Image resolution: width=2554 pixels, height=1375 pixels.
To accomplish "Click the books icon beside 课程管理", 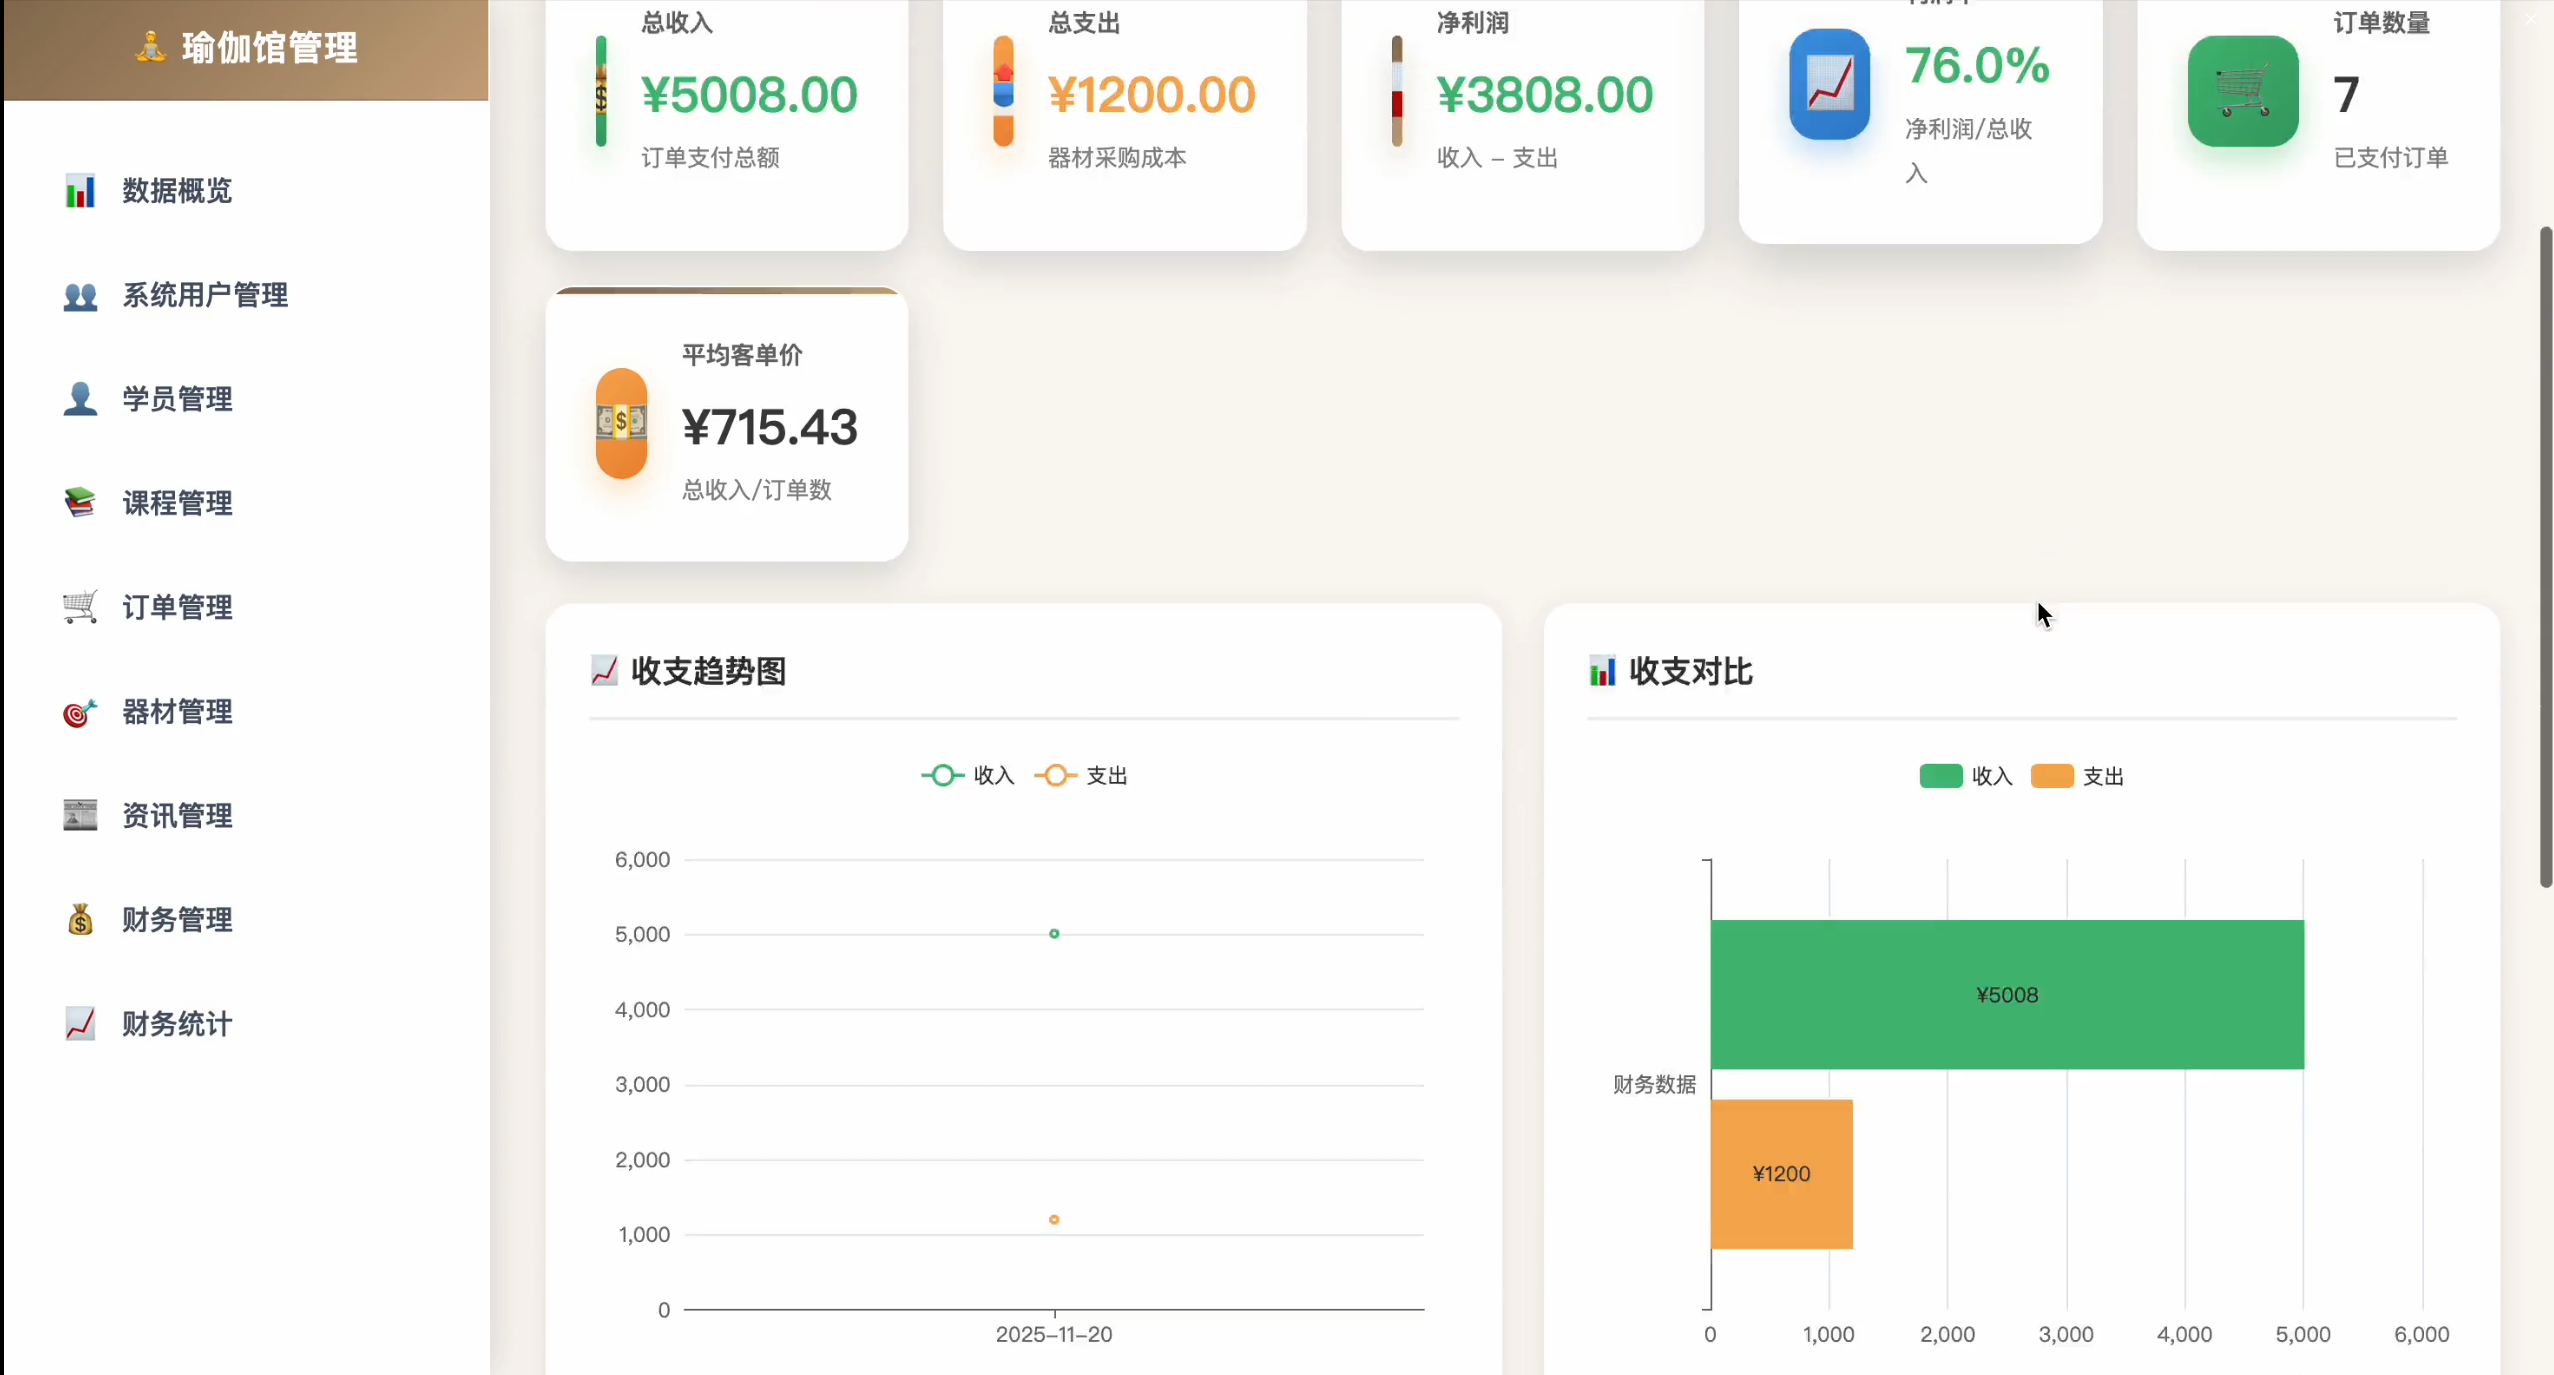I will coord(80,503).
